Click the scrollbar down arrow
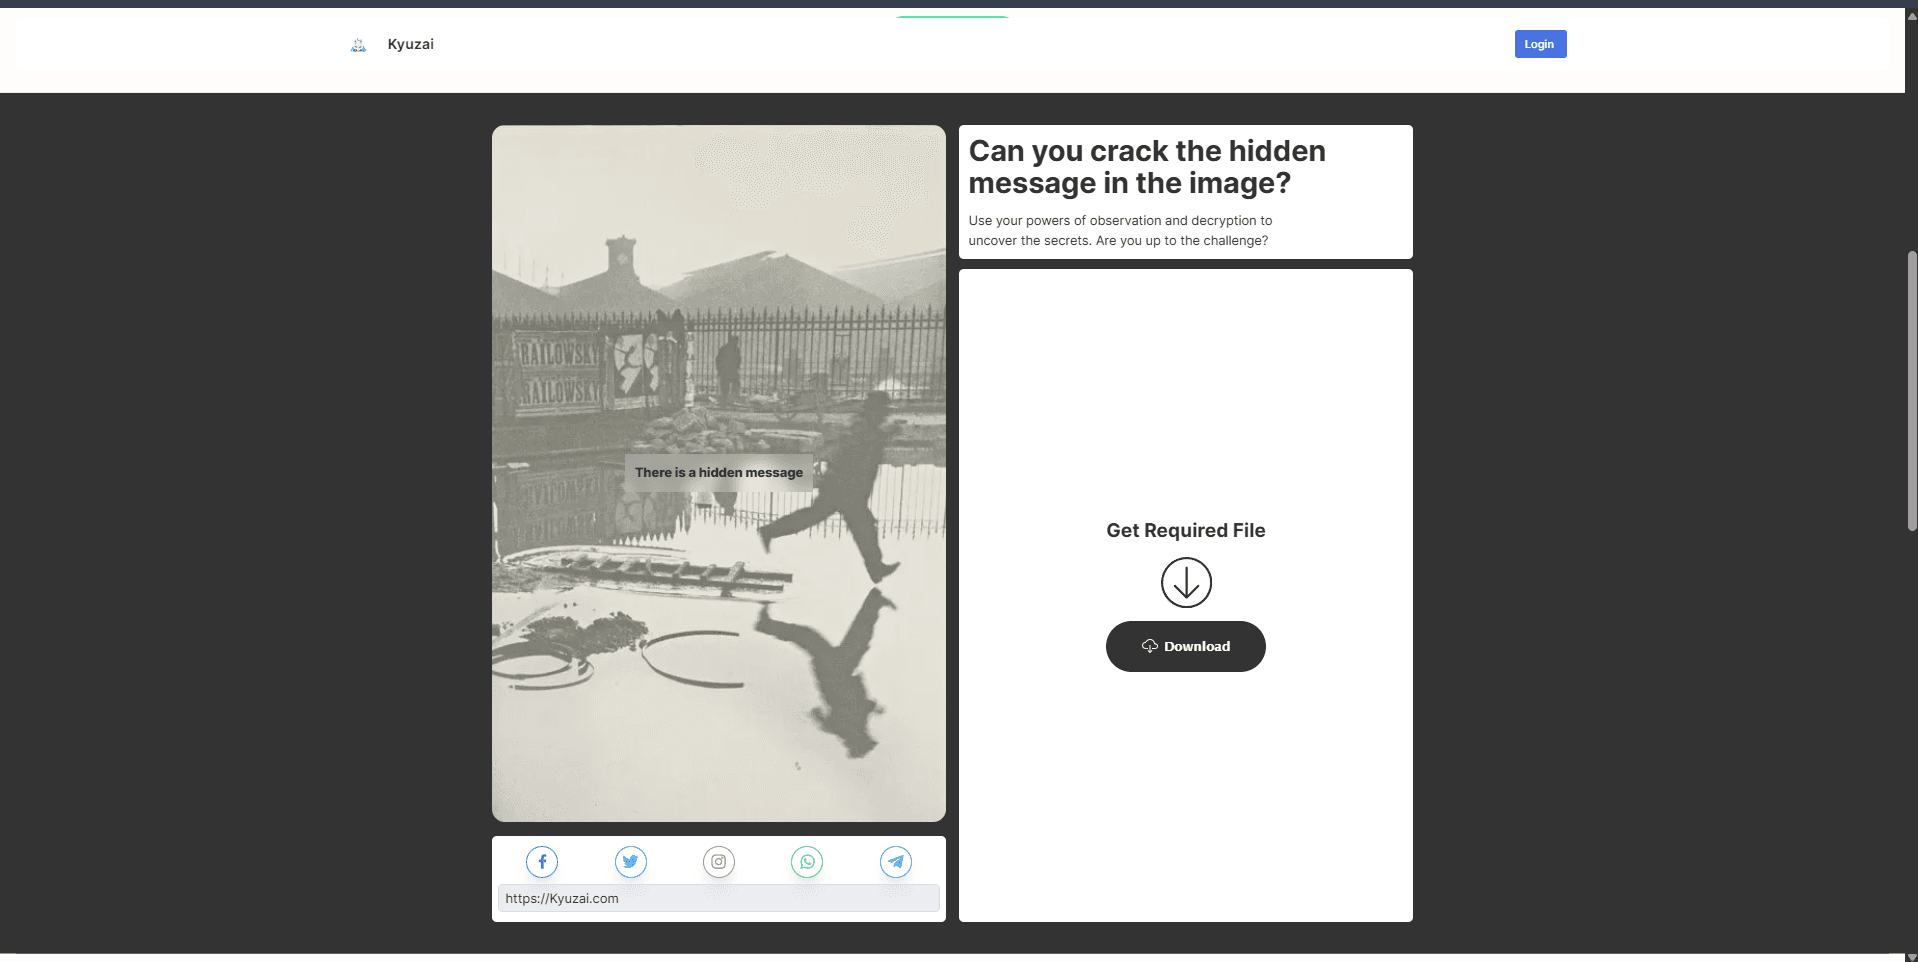 [x=1912, y=956]
